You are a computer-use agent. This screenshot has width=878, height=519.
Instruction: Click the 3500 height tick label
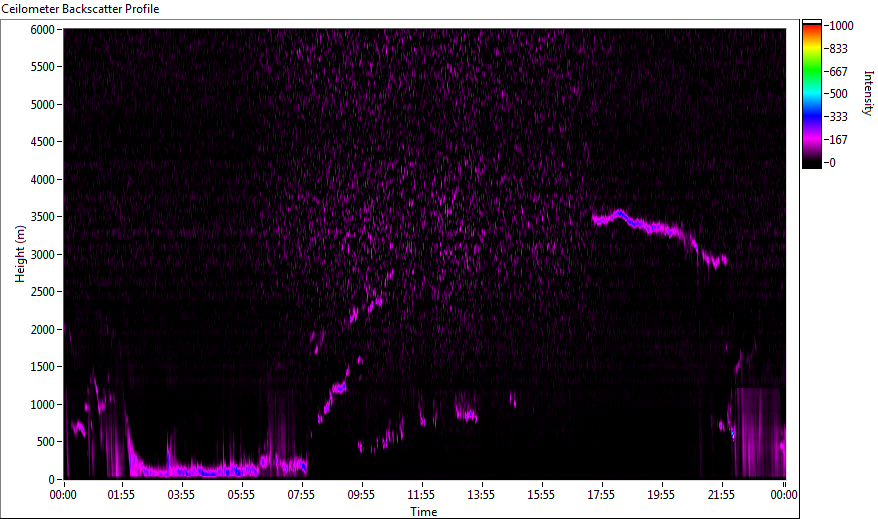click(x=42, y=217)
